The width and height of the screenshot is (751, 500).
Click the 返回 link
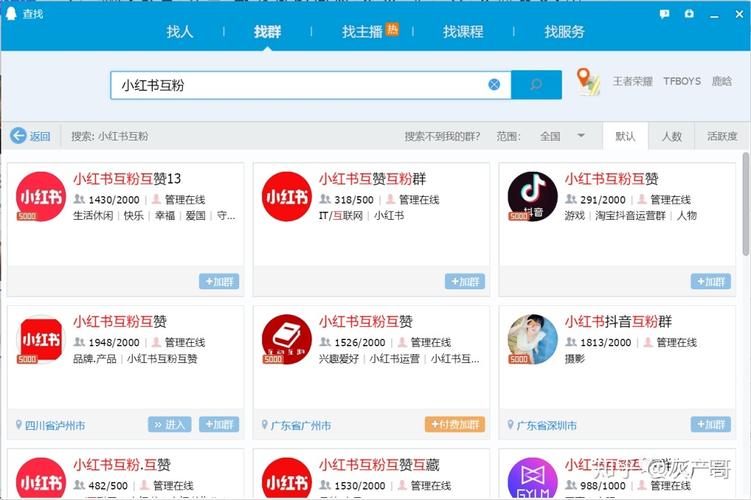tap(40, 136)
